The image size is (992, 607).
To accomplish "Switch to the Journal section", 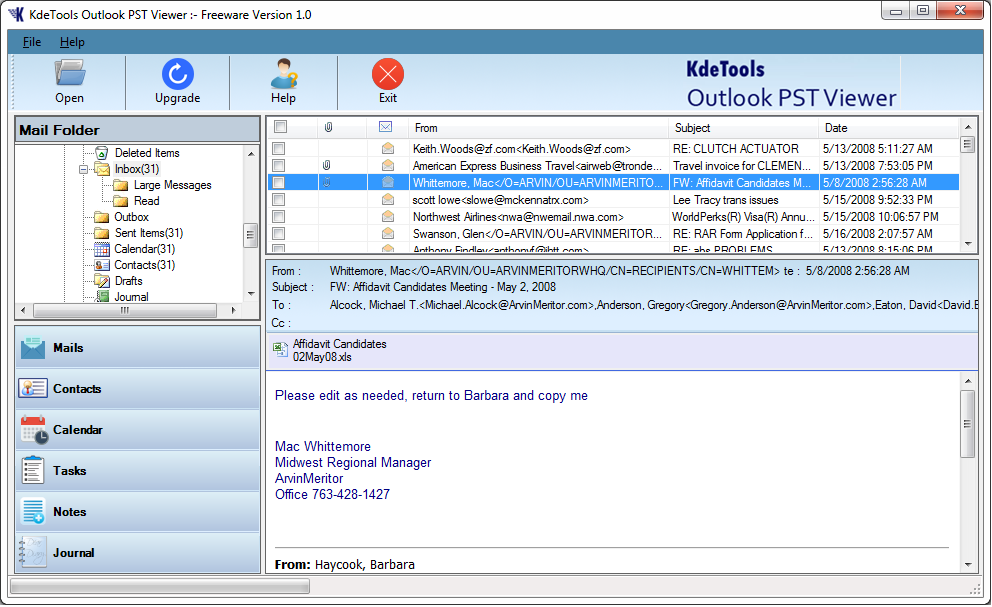I will [x=137, y=553].
